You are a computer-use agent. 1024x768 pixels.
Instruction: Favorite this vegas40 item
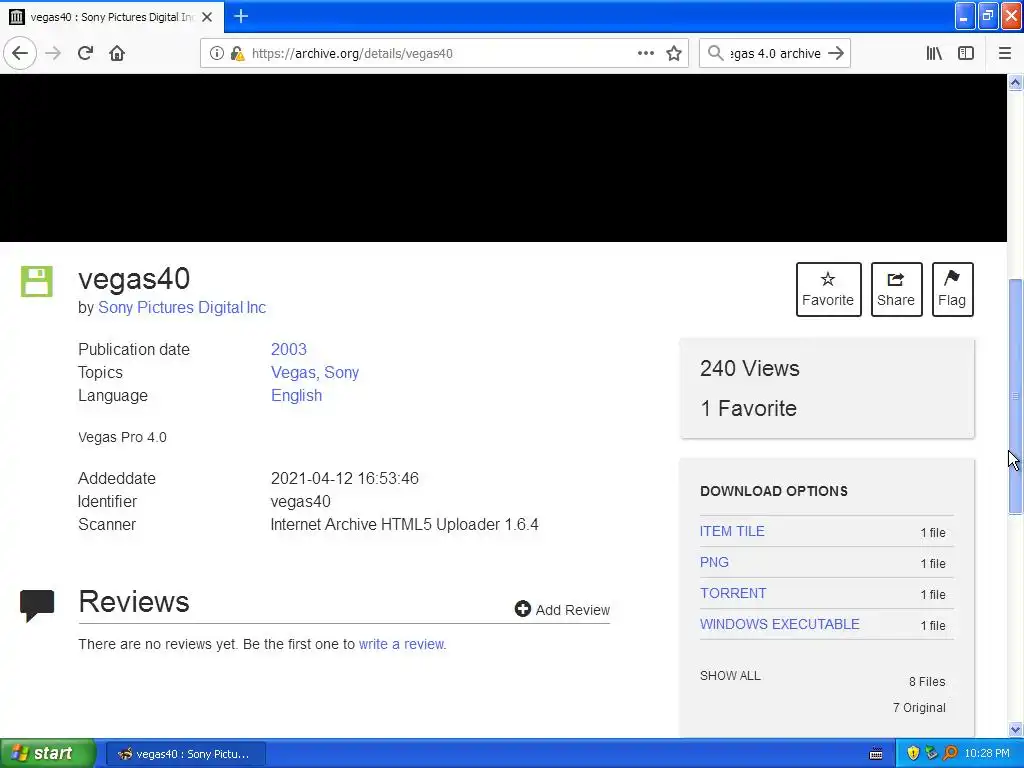click(x=828, y=289)
